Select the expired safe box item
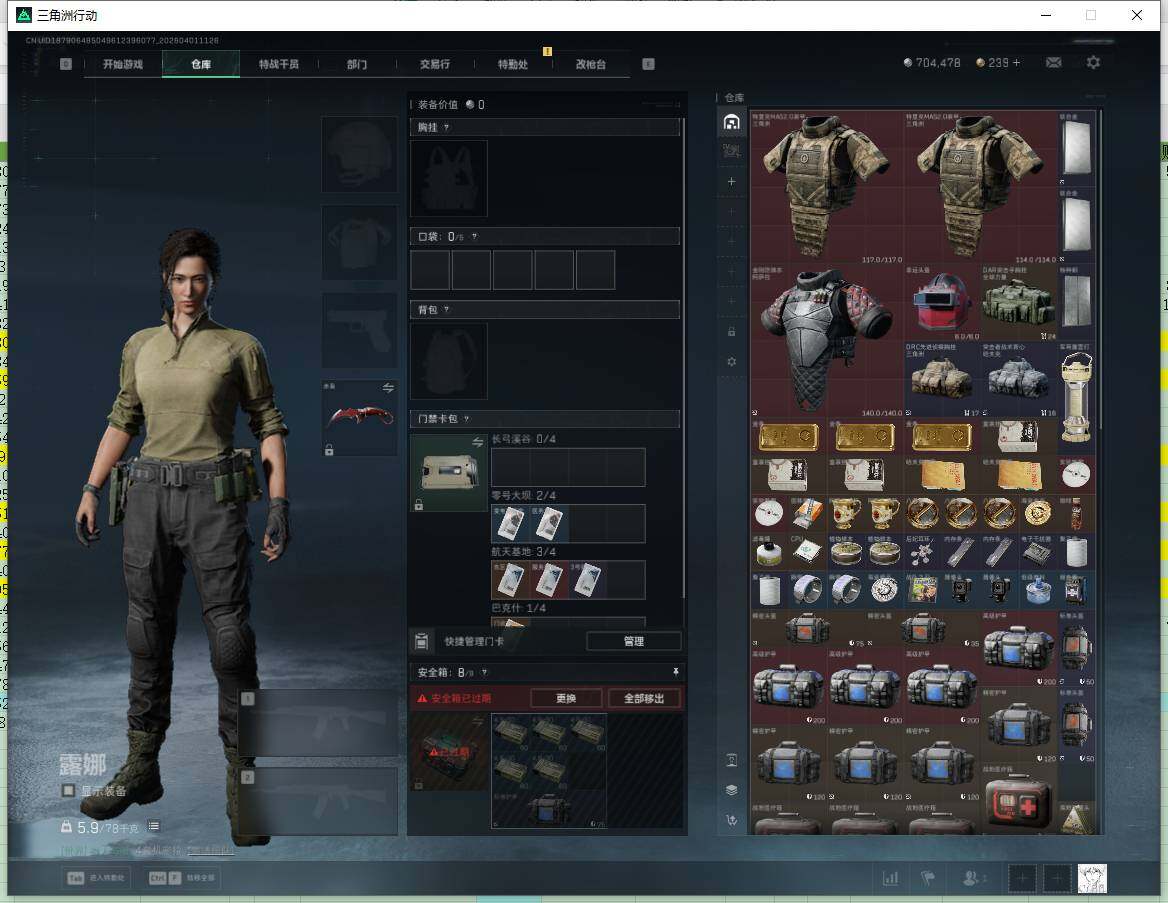 [x=449, y=752]
